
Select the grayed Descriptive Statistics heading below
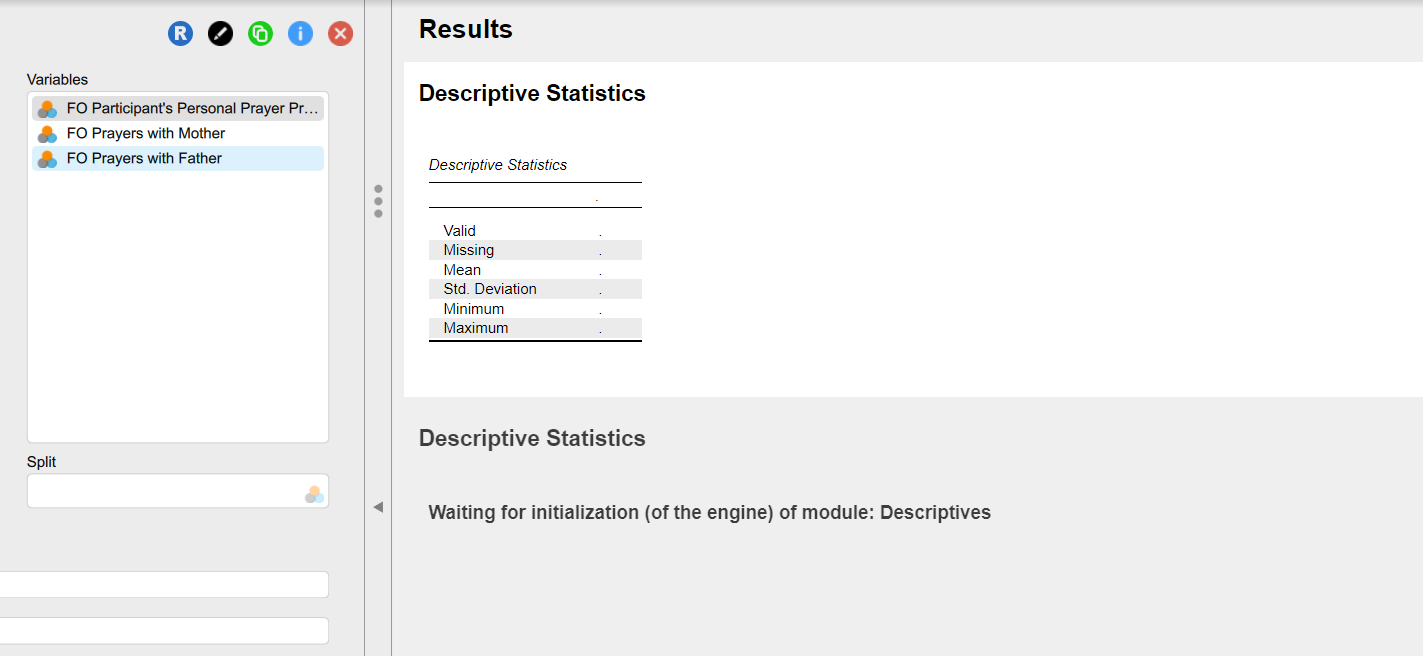pyautogui.click(x=532, y=439)
